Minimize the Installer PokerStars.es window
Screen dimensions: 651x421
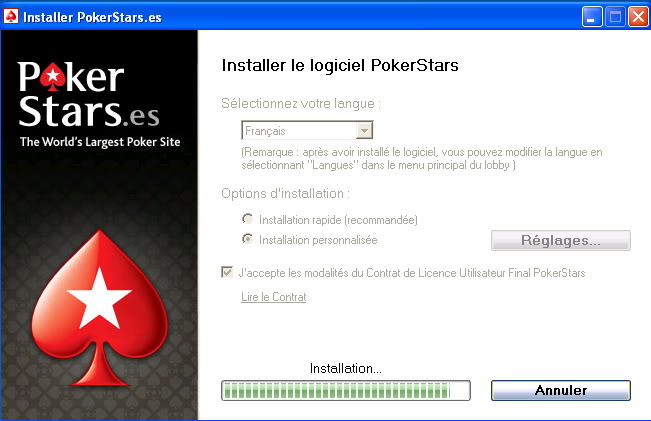[592, 17]
